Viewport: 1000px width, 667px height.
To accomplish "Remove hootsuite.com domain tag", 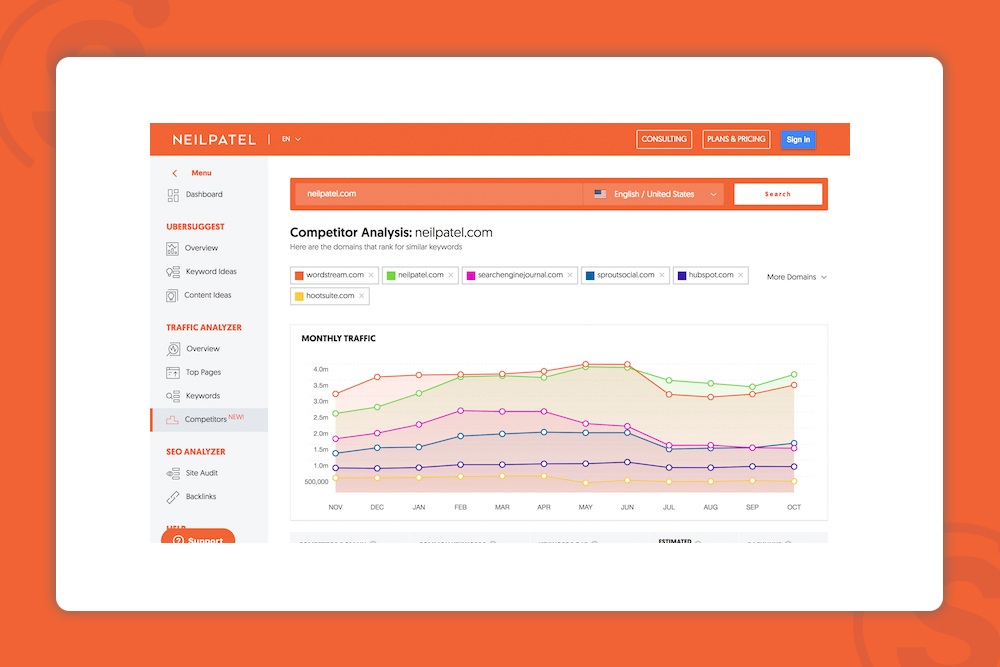I will tap(361, 296).
